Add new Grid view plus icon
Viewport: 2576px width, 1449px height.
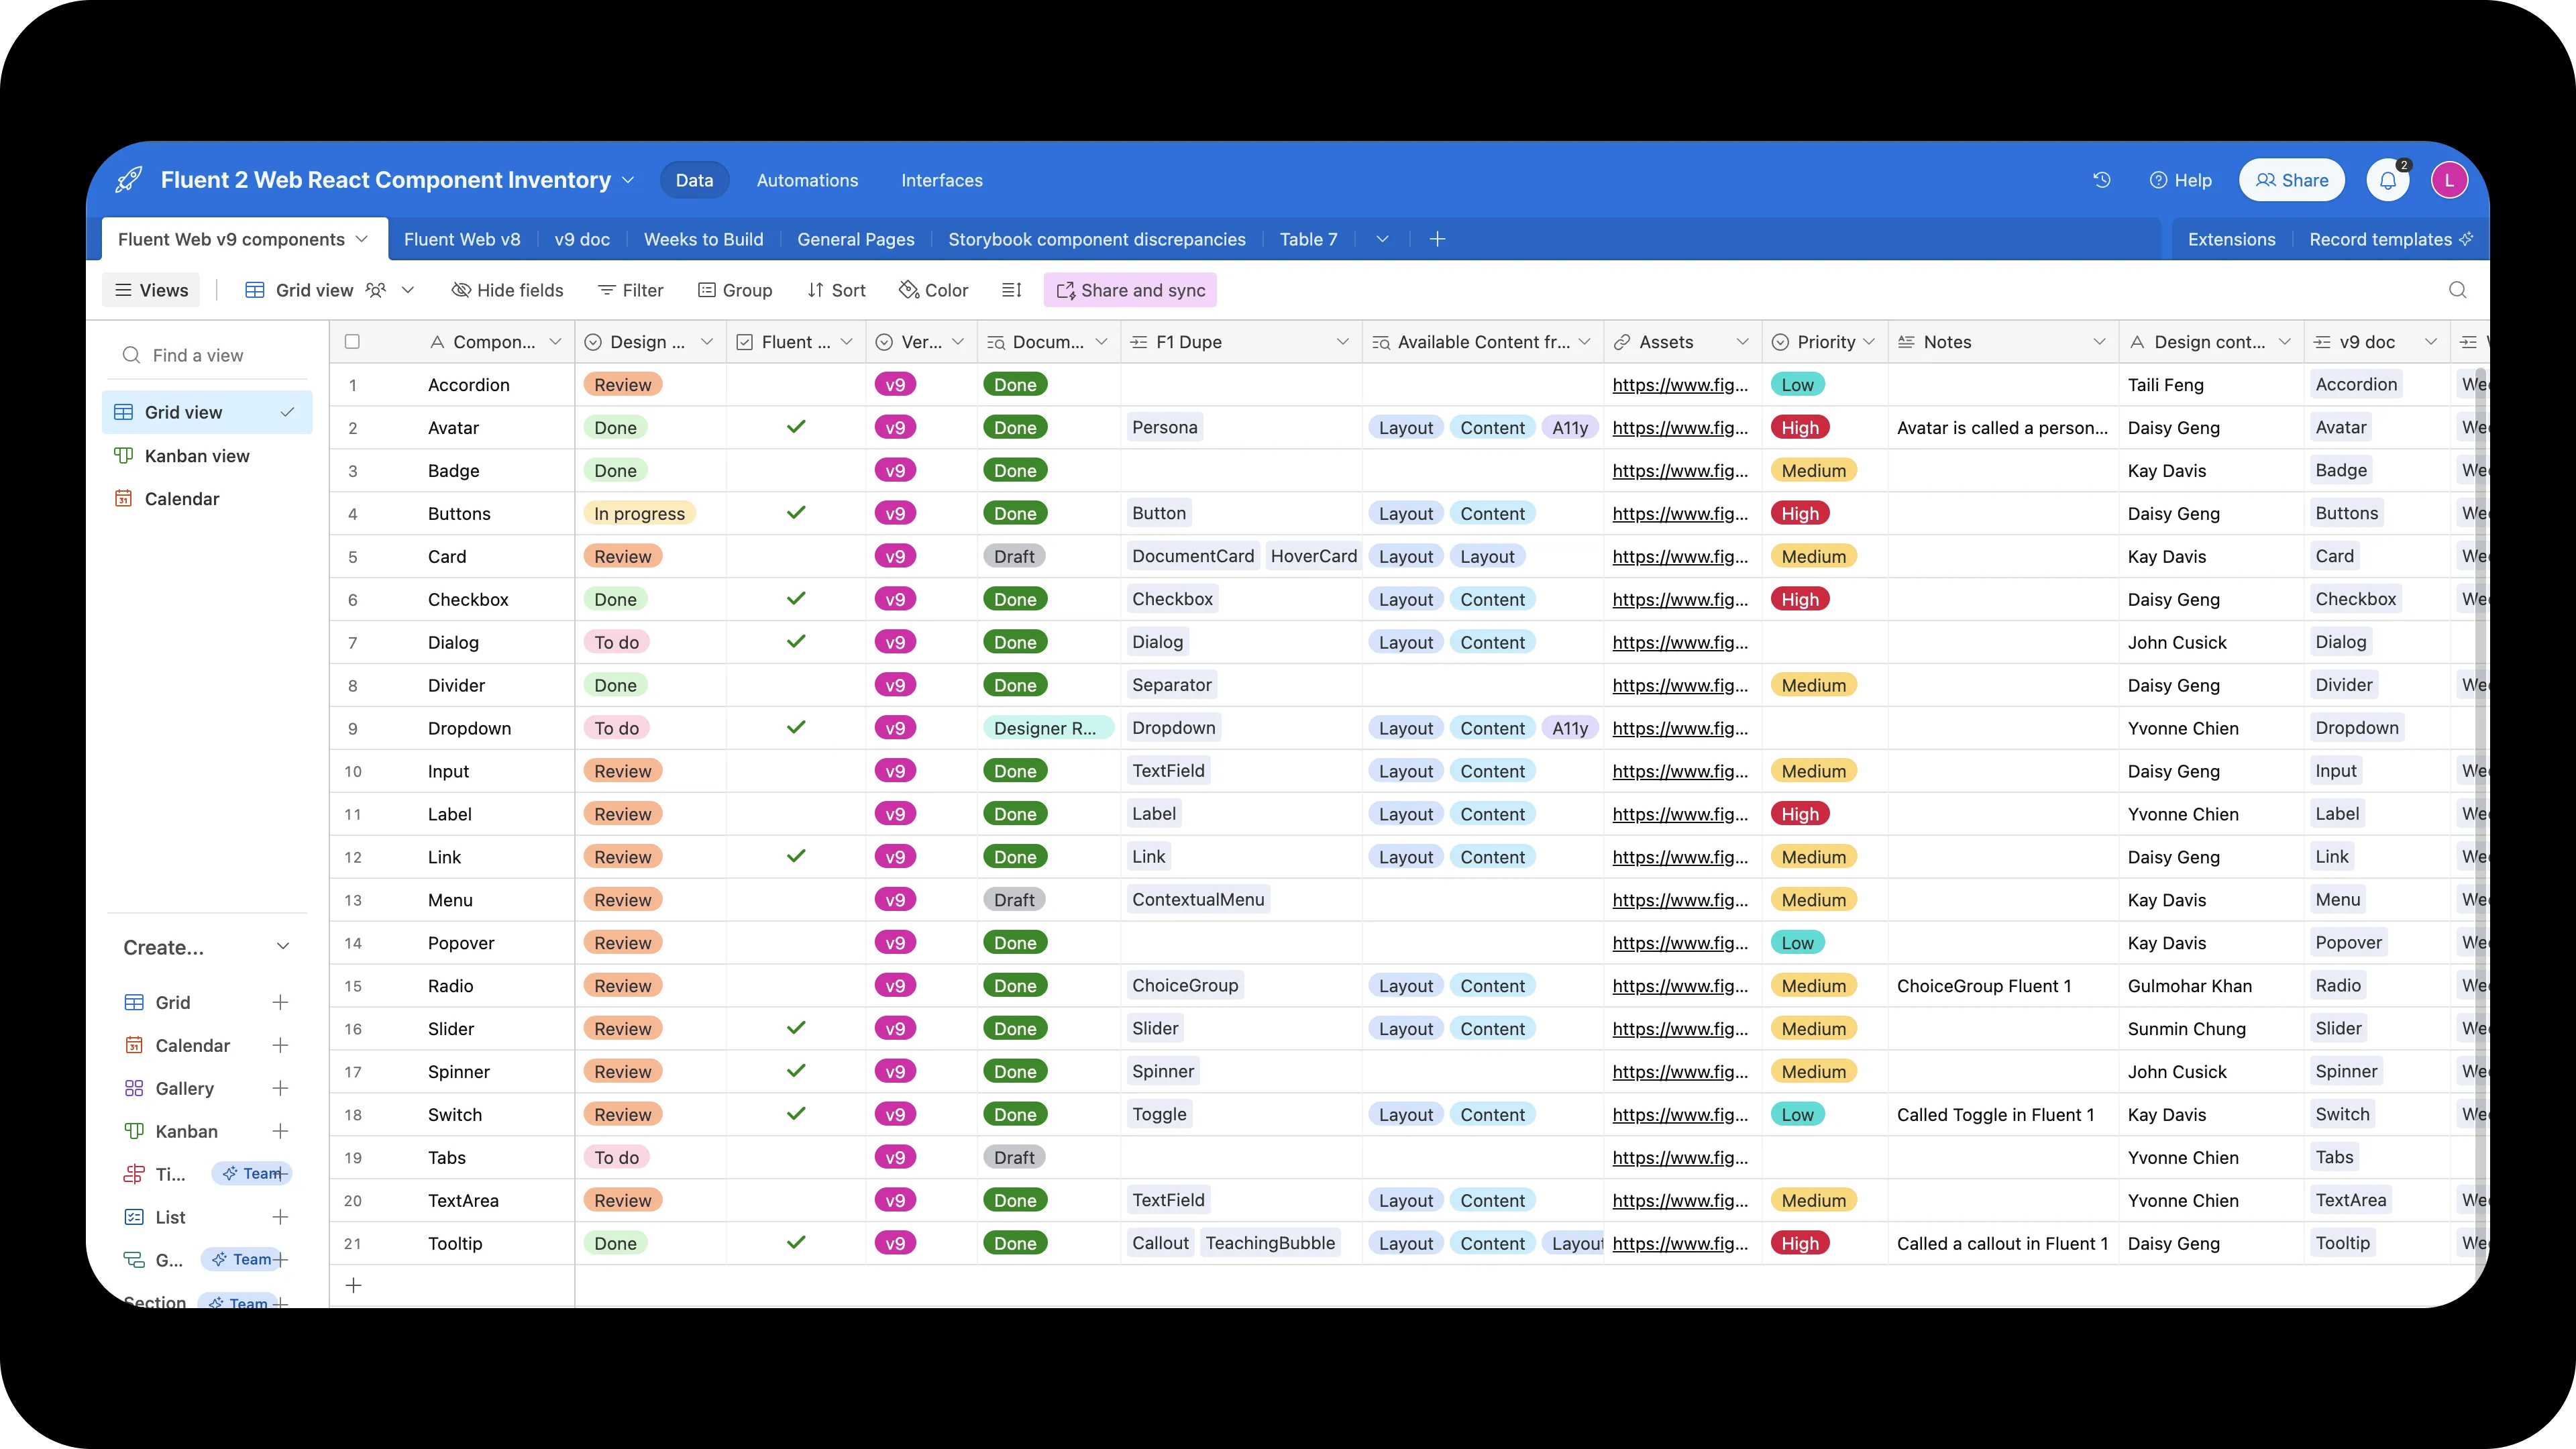281,1002
